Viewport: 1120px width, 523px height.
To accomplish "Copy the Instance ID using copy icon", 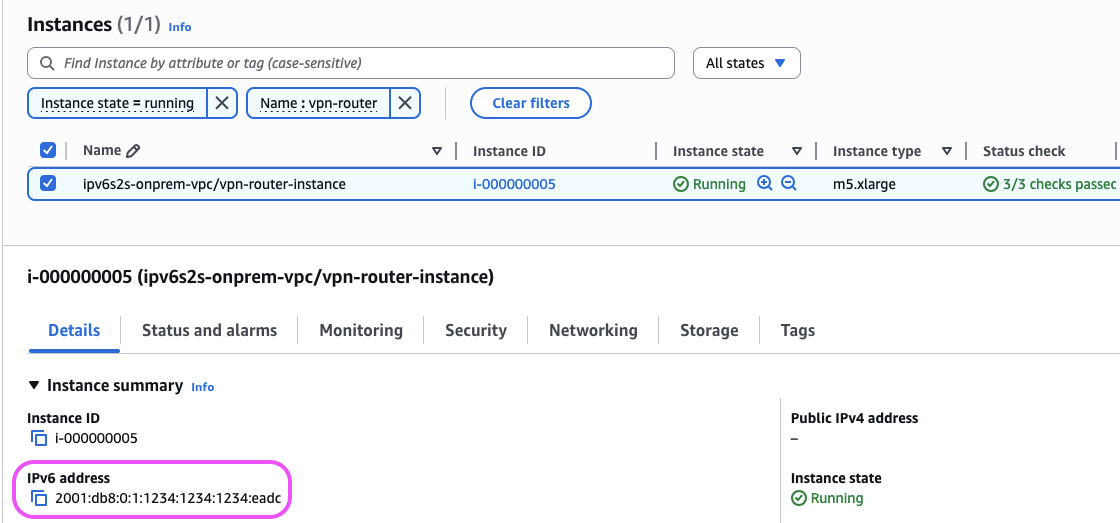I will click(39, 438).
